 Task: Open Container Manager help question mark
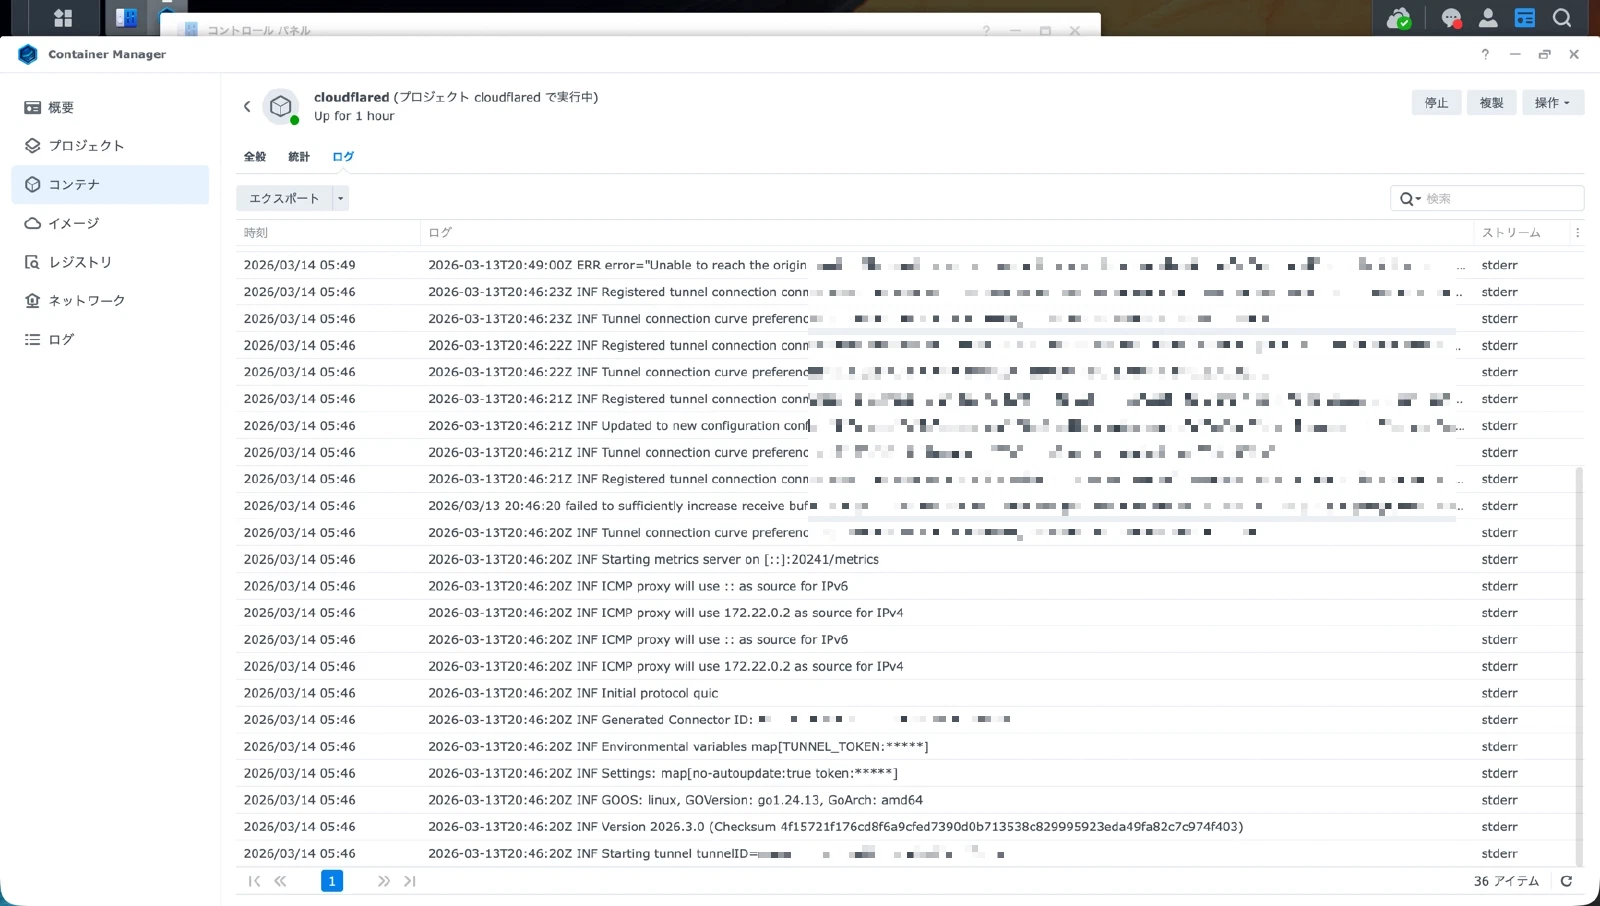[x=1485, y=54]
